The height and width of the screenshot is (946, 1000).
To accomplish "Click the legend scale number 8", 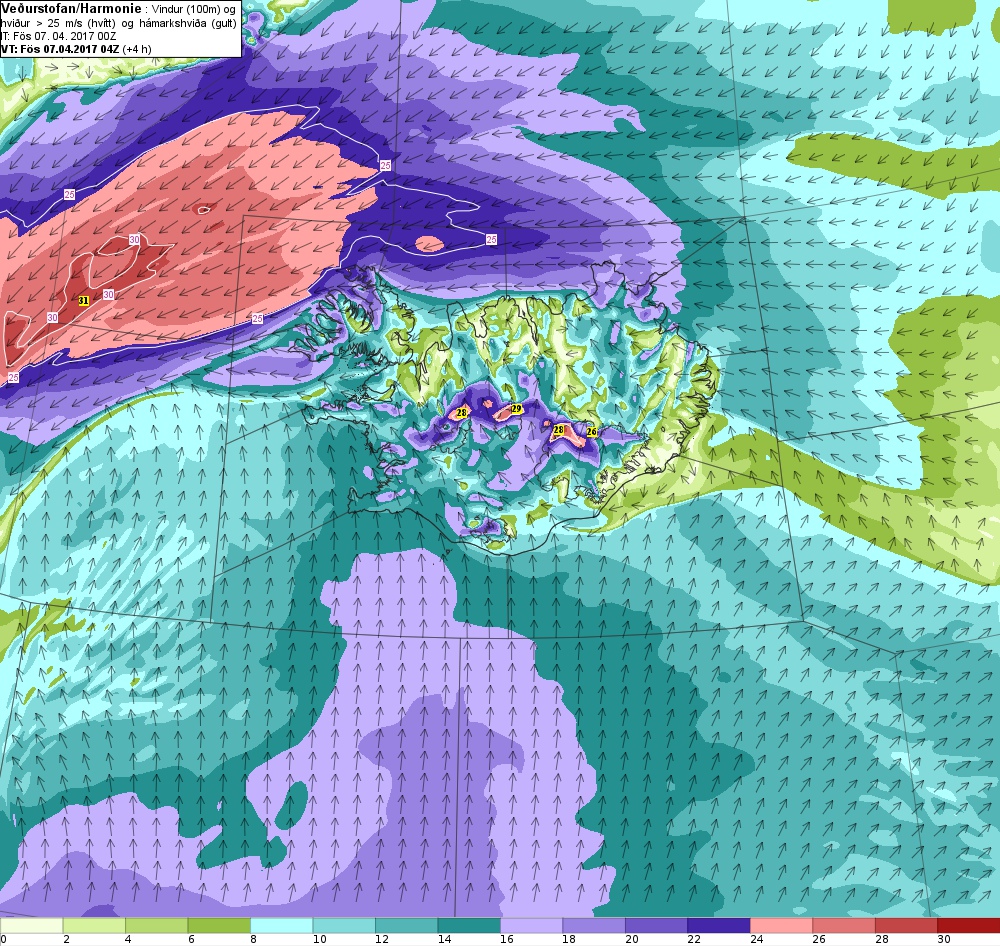I will point(254,939).
